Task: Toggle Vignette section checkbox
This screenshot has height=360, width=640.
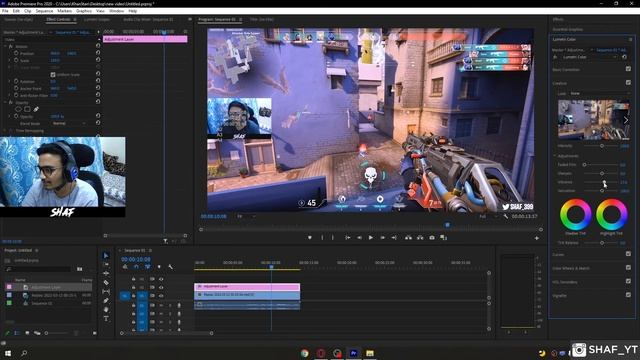Action: coord(628,295)
